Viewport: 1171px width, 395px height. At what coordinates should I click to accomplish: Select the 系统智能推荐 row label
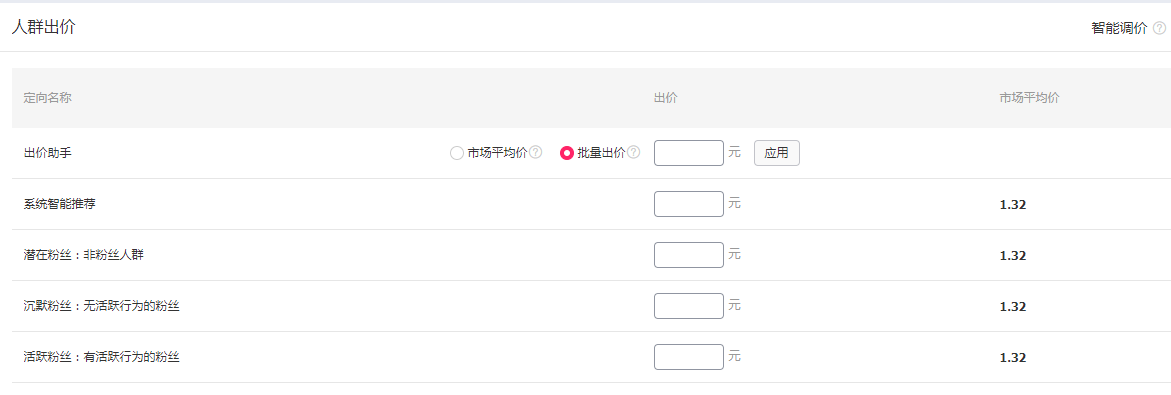coord(60,204)
